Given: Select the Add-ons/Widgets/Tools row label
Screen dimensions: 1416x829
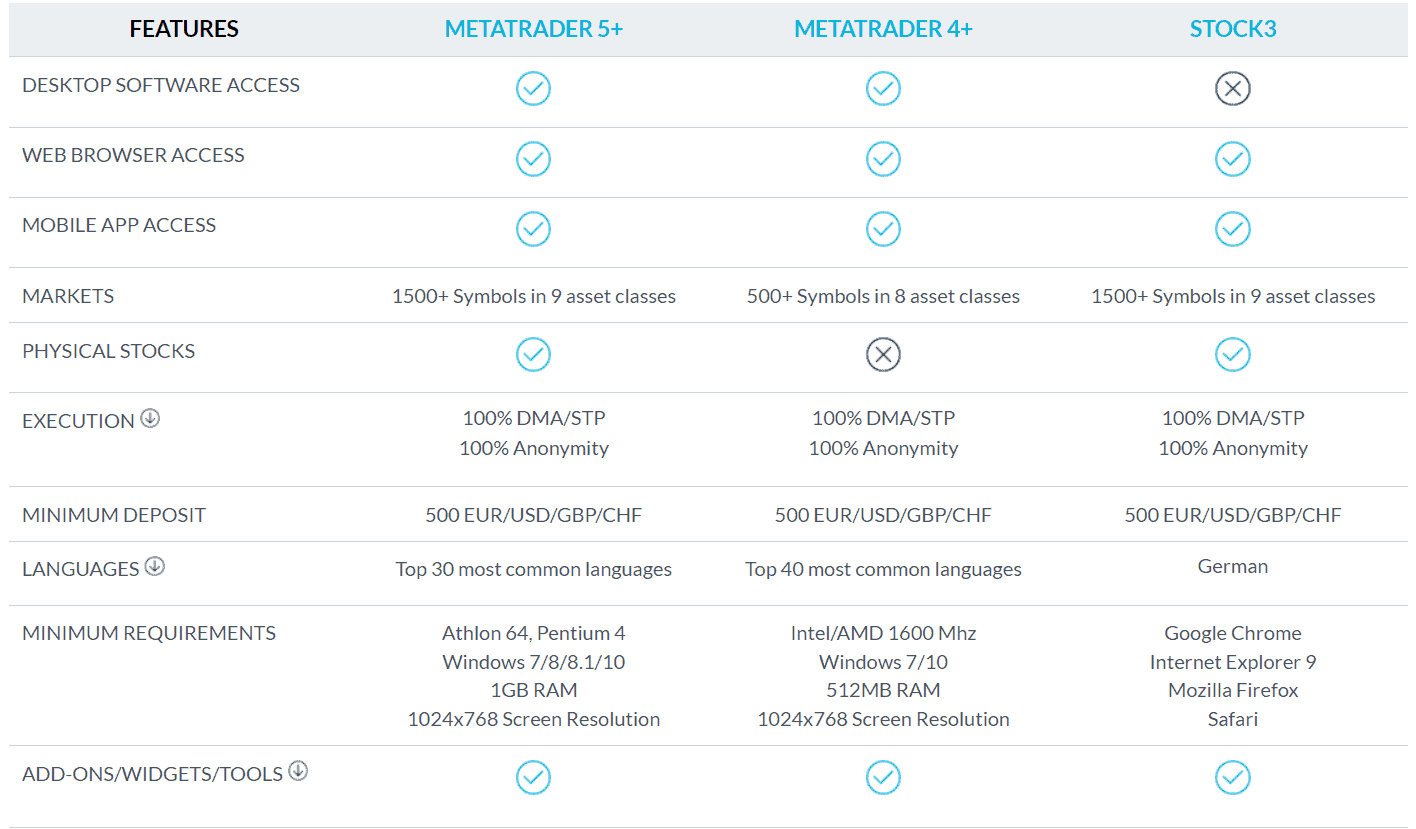Looking at the screenshot, I should (x=153, y=774).
